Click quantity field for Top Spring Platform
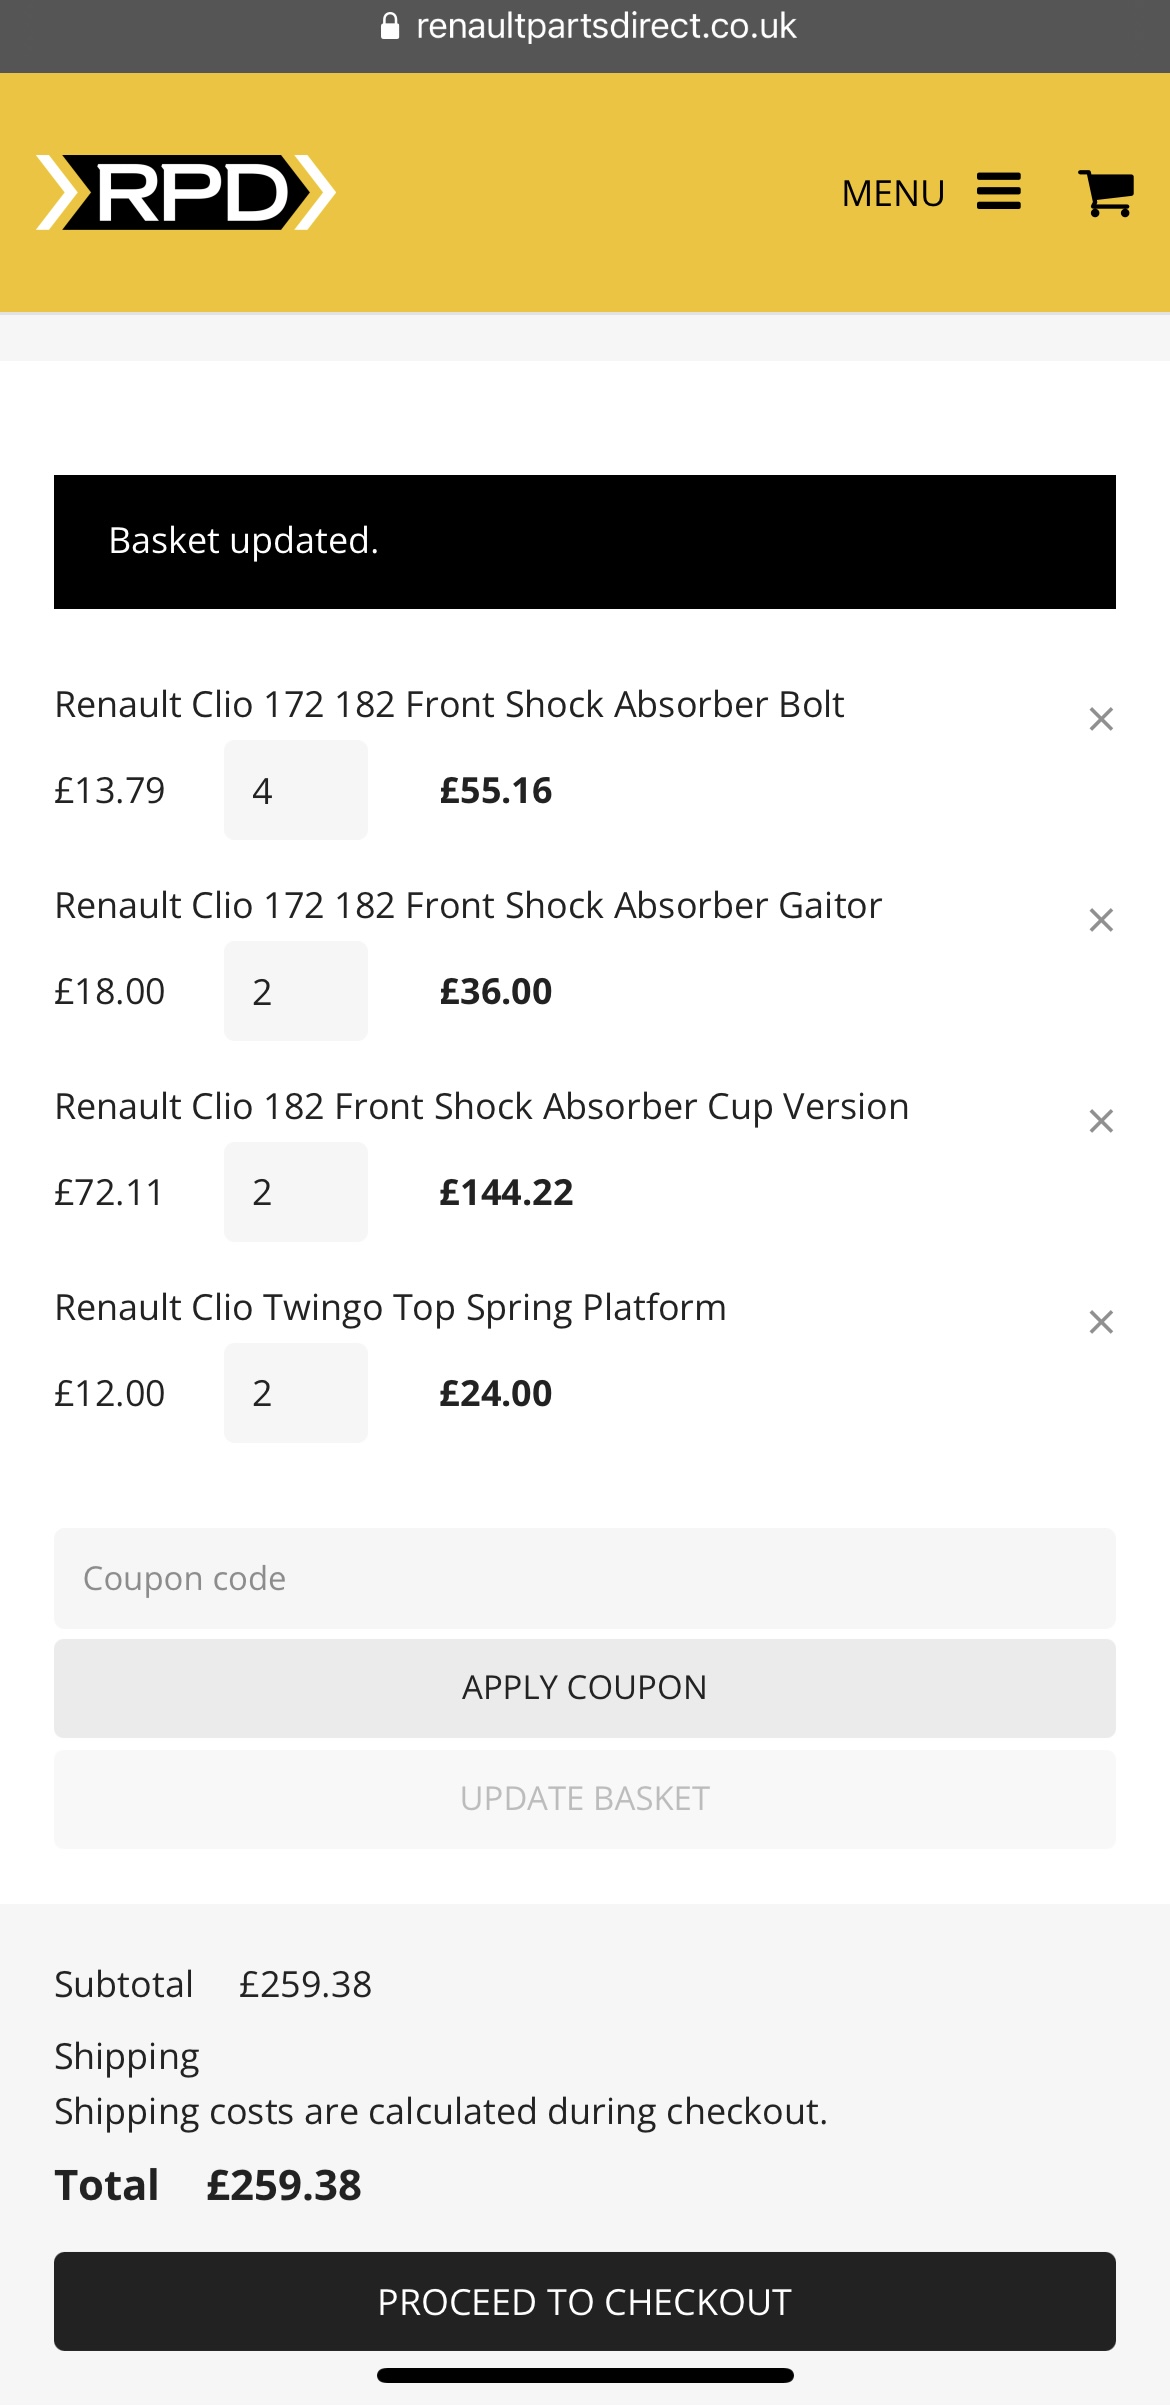This screenshot has height=2406, width=1170. point(295,1393)
